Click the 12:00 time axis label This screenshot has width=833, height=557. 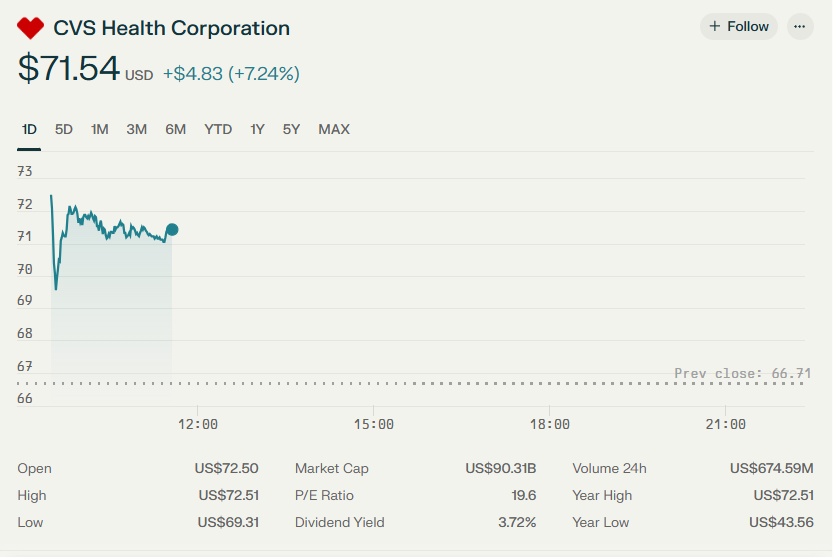coord(198,424)
